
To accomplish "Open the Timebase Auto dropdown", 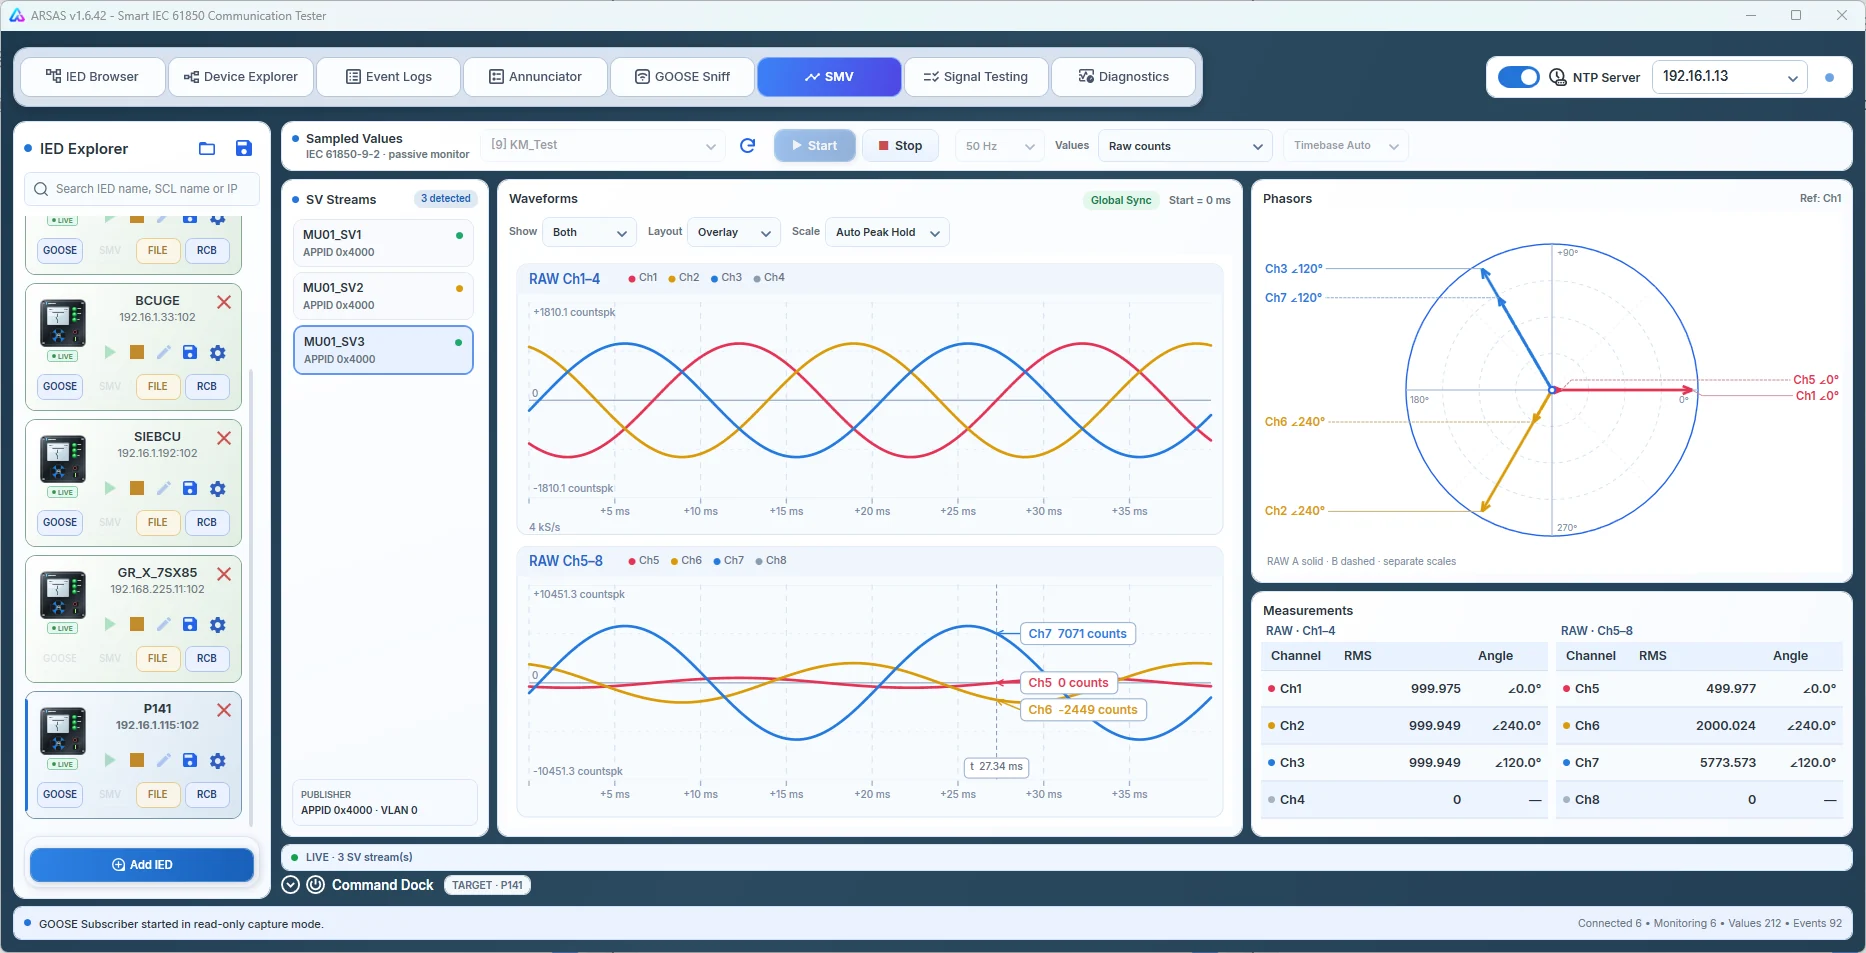I will tap(1345, 146).
